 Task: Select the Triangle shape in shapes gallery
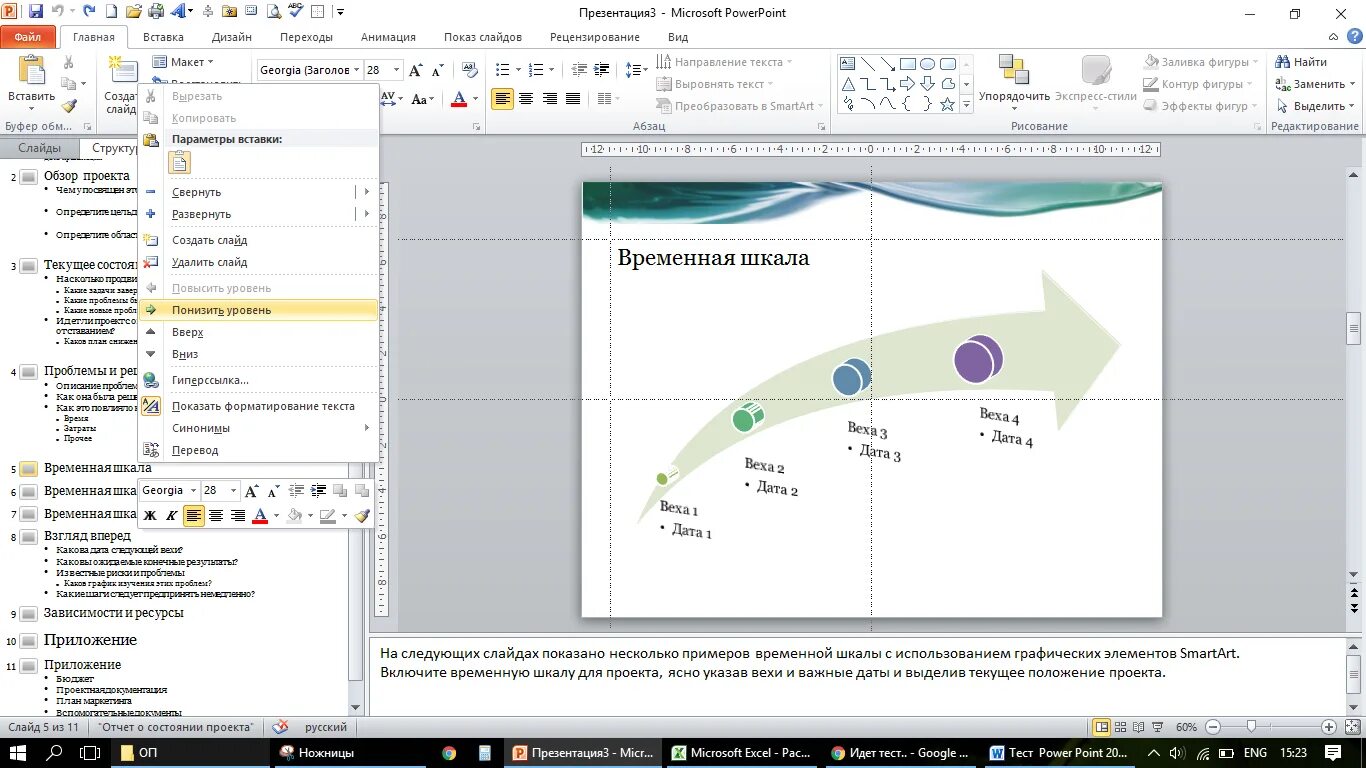(x=848, y=84)
